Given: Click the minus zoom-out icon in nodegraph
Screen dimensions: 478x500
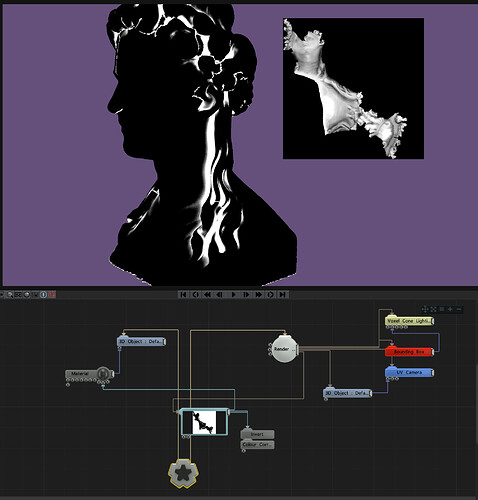Looking at the screenshot, I should [x=459, y=309].
